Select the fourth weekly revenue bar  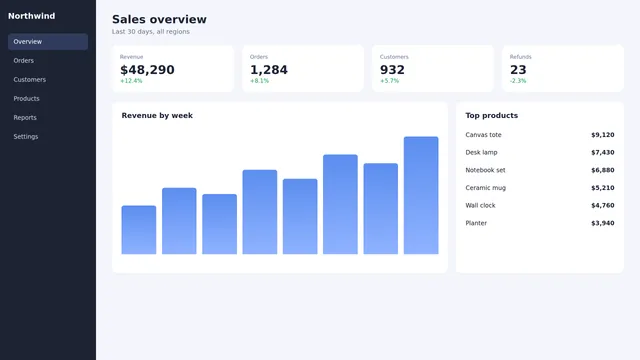tap(260, 212)
